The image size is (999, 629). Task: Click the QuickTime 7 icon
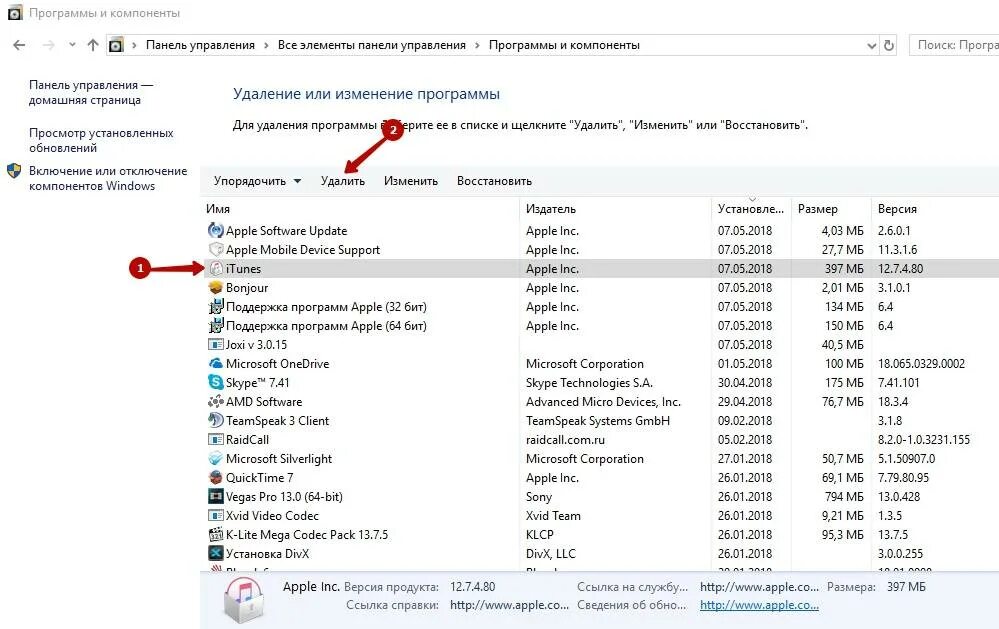(x=216, y=477)
